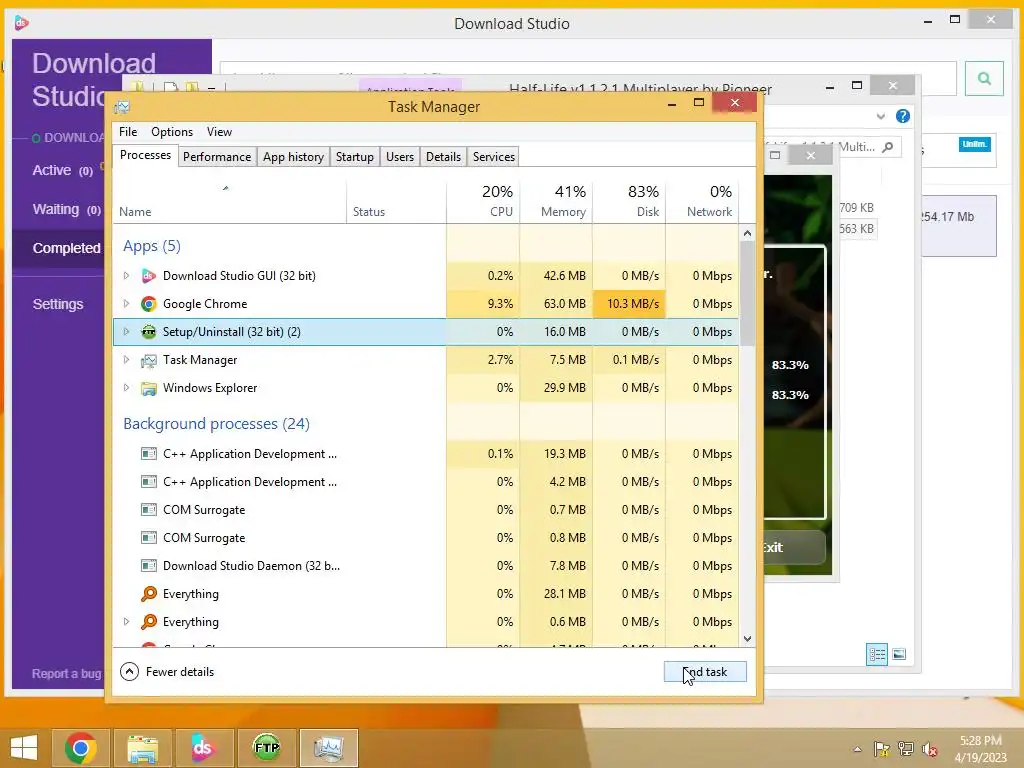Switch to the Details tab

pyautogui.click(x=443, y=157)
